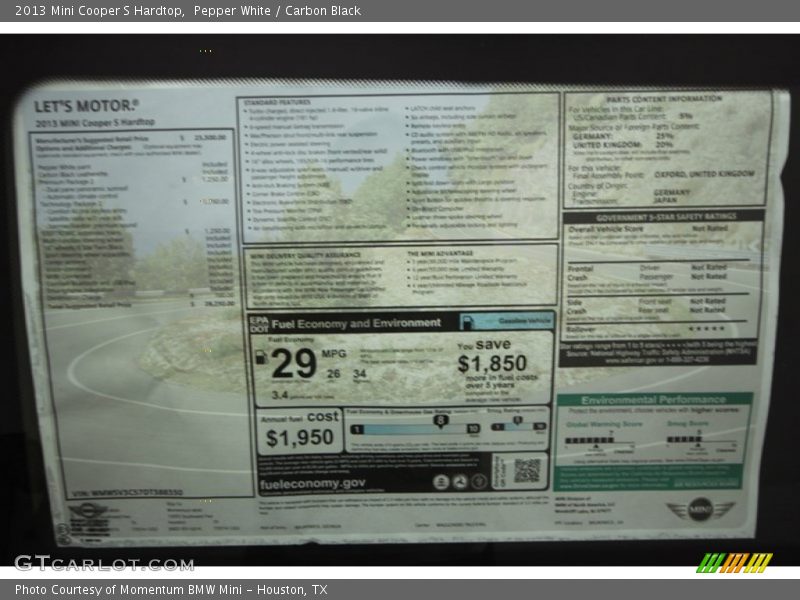Viewport: 800px width, 600px height.
Task: Click the page title '2013 Mini Cooper S Hardtop, Pepper White / Carbon Black'
Action: 188,11
